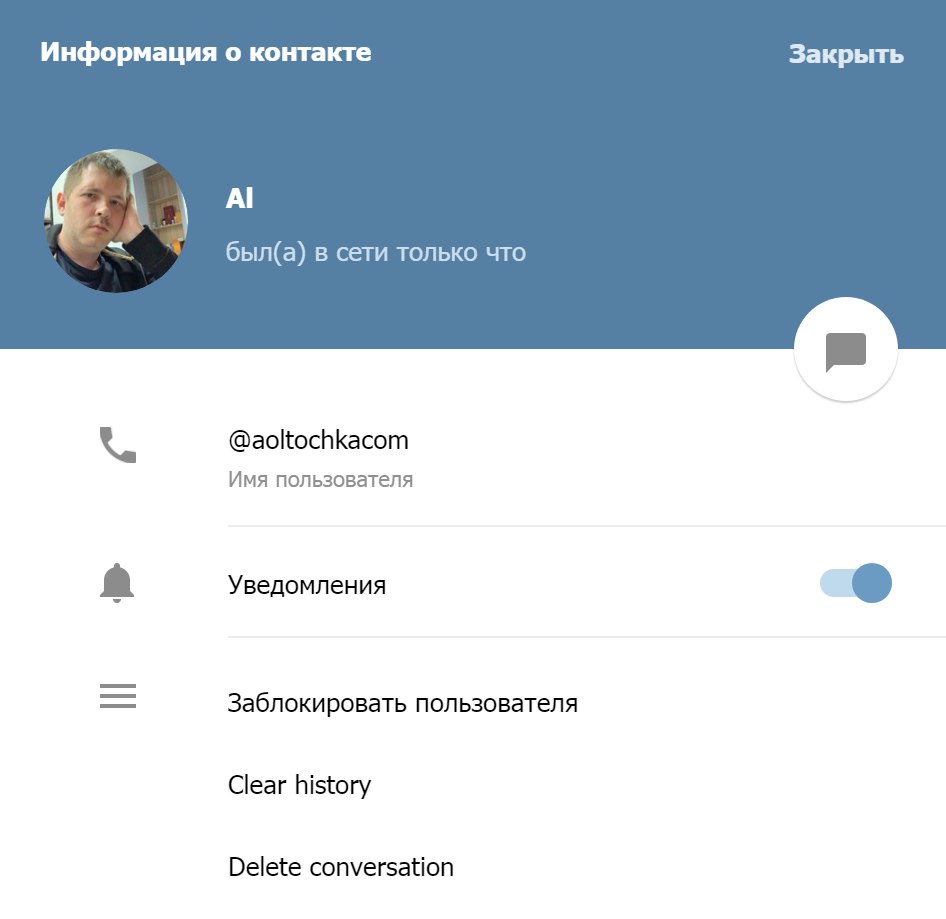This screenshot has height=919, width=946.
Task: Click the Уведомления label text
Action: click(306, 585)
